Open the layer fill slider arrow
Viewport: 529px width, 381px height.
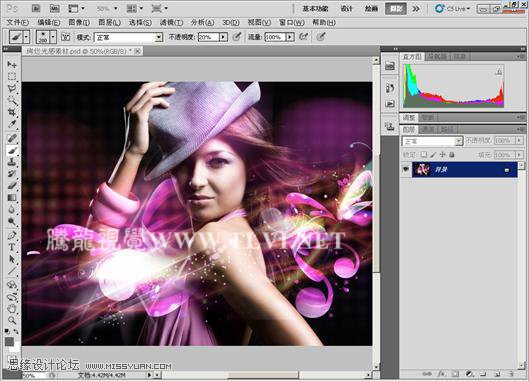(519, 155)
